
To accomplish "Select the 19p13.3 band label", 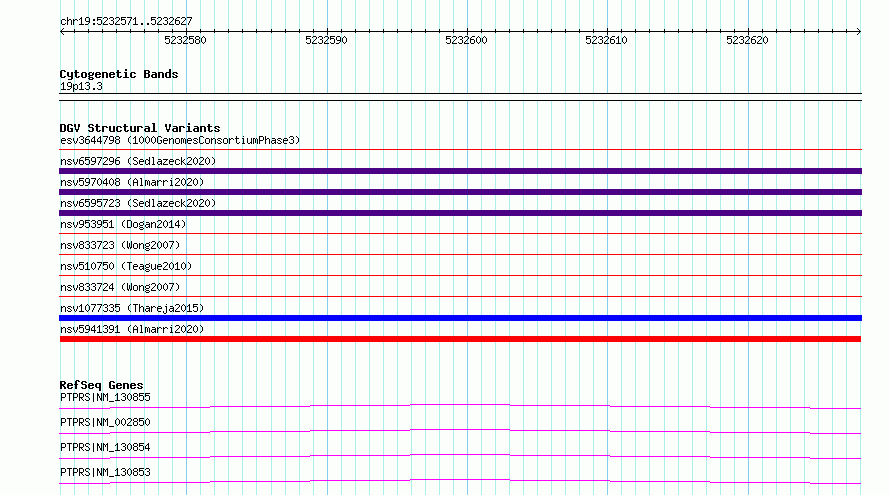I will pos(81,87).
